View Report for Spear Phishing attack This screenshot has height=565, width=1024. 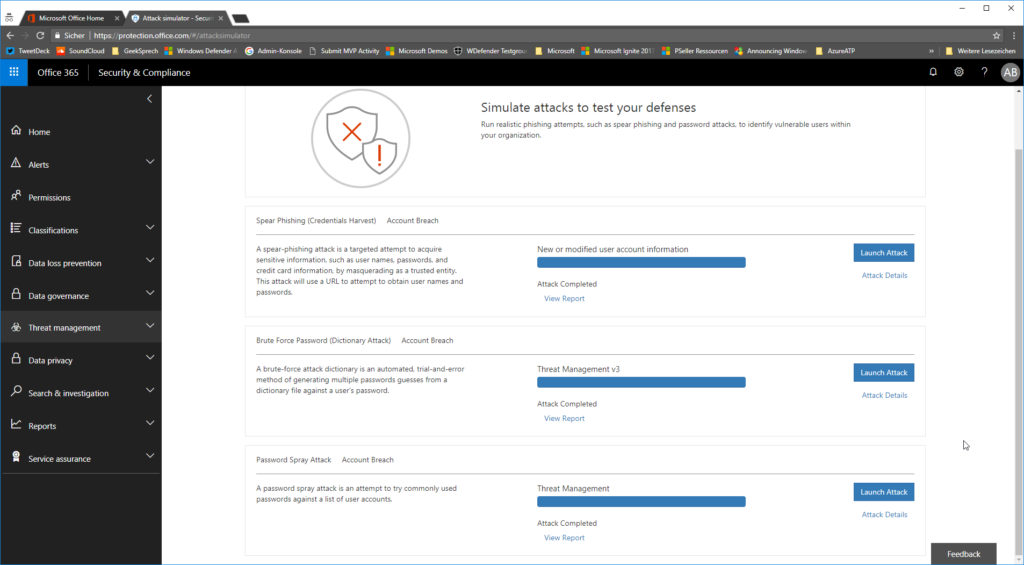[x=564, y=299]
